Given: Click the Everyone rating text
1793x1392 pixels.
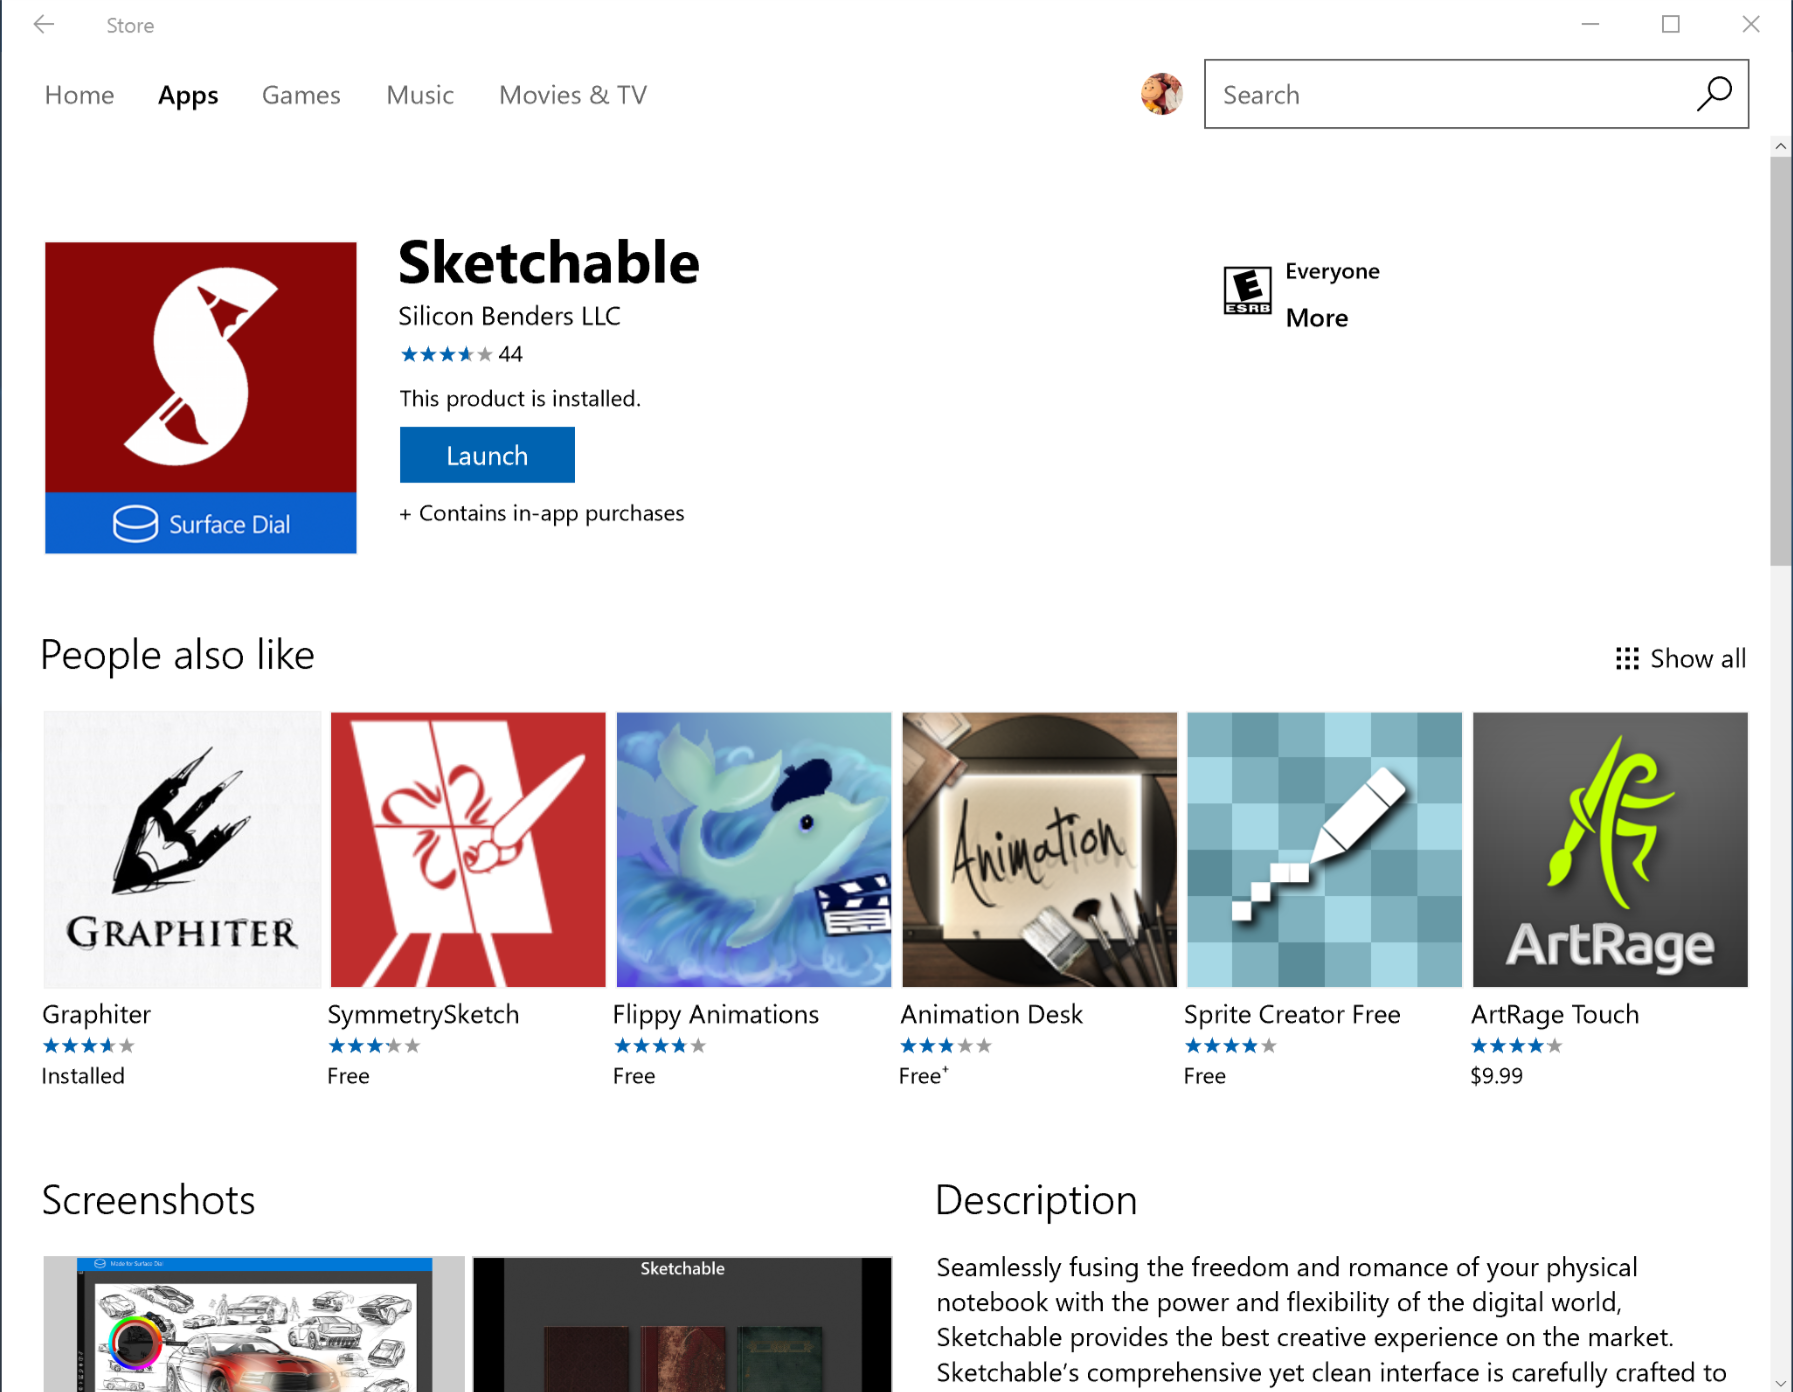Looking at the screenshot, I should point(1332,271).
